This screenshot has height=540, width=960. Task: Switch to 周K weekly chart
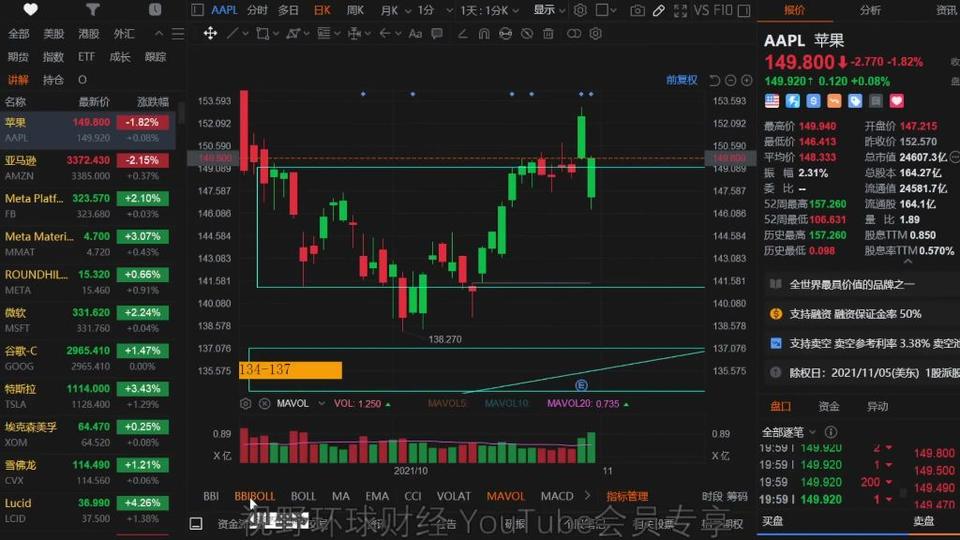click(355, 10)
